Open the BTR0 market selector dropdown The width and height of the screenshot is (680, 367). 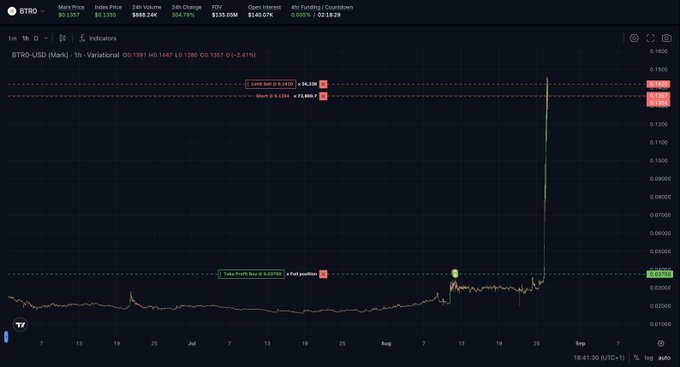pyautogui.click(x=27, y=11)
